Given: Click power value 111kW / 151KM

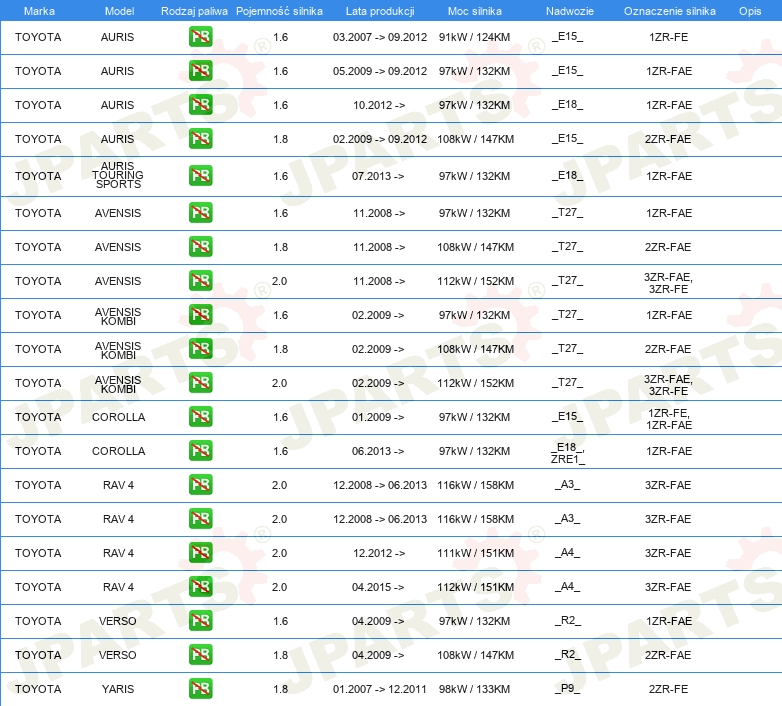Looking at the screenshot, I should pos(475,553).
